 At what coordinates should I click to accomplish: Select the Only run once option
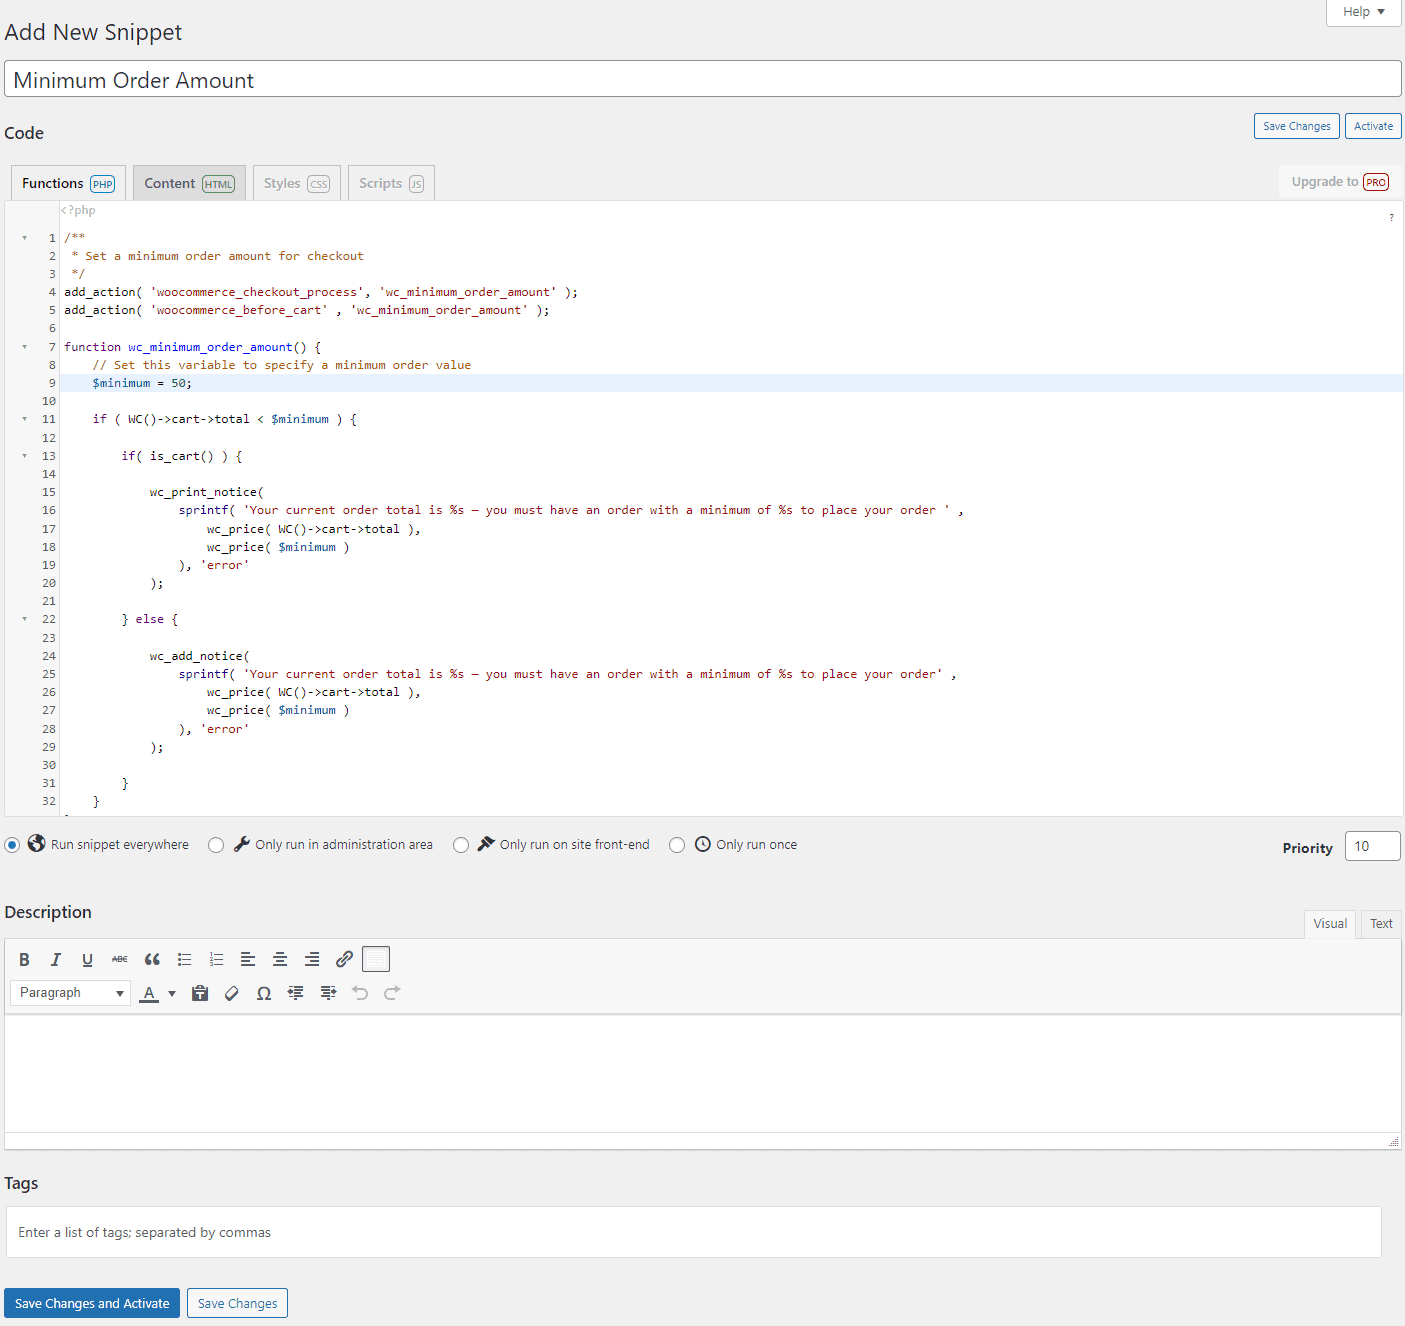[x=677, y=844]
